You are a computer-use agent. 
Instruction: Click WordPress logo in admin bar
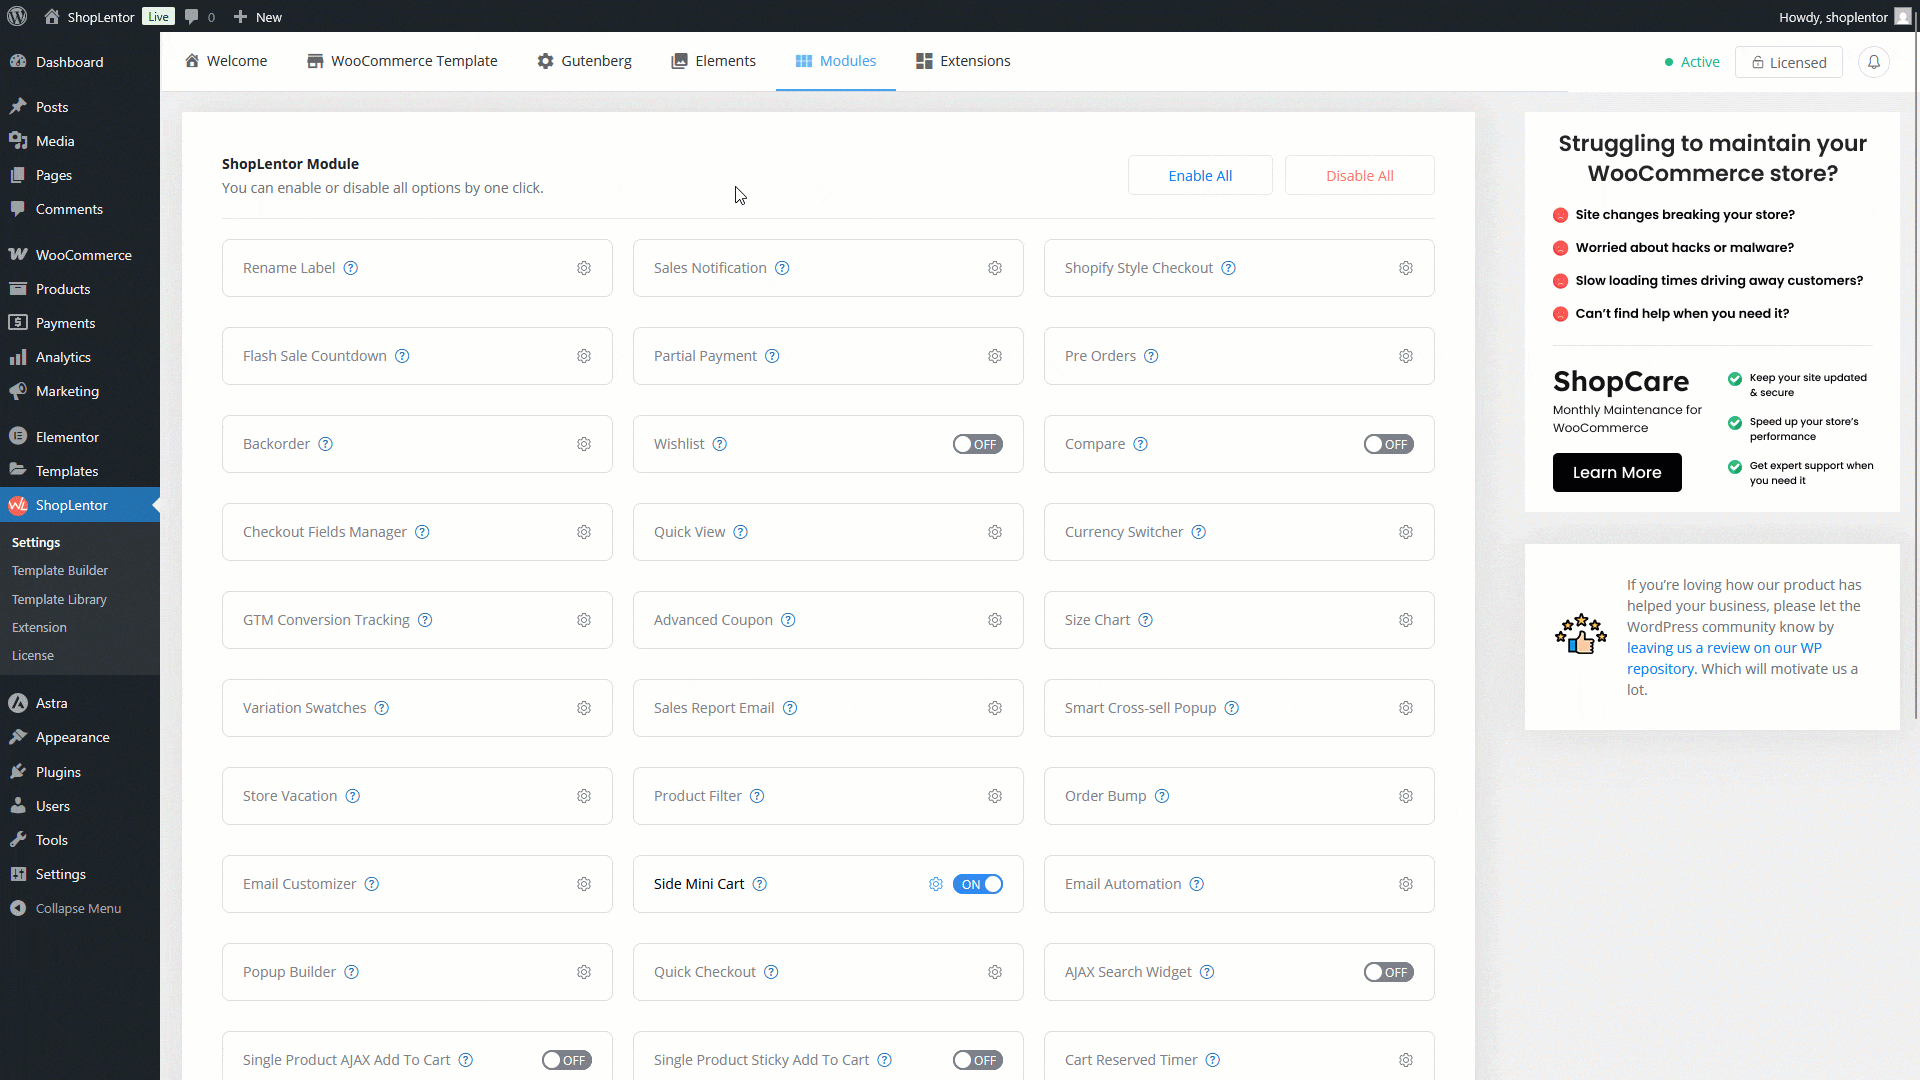pos(17,17)
